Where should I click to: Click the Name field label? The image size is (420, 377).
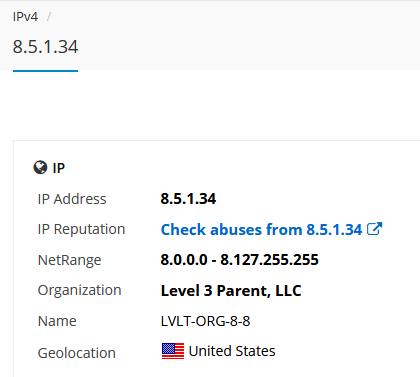(x=57, y=321)
